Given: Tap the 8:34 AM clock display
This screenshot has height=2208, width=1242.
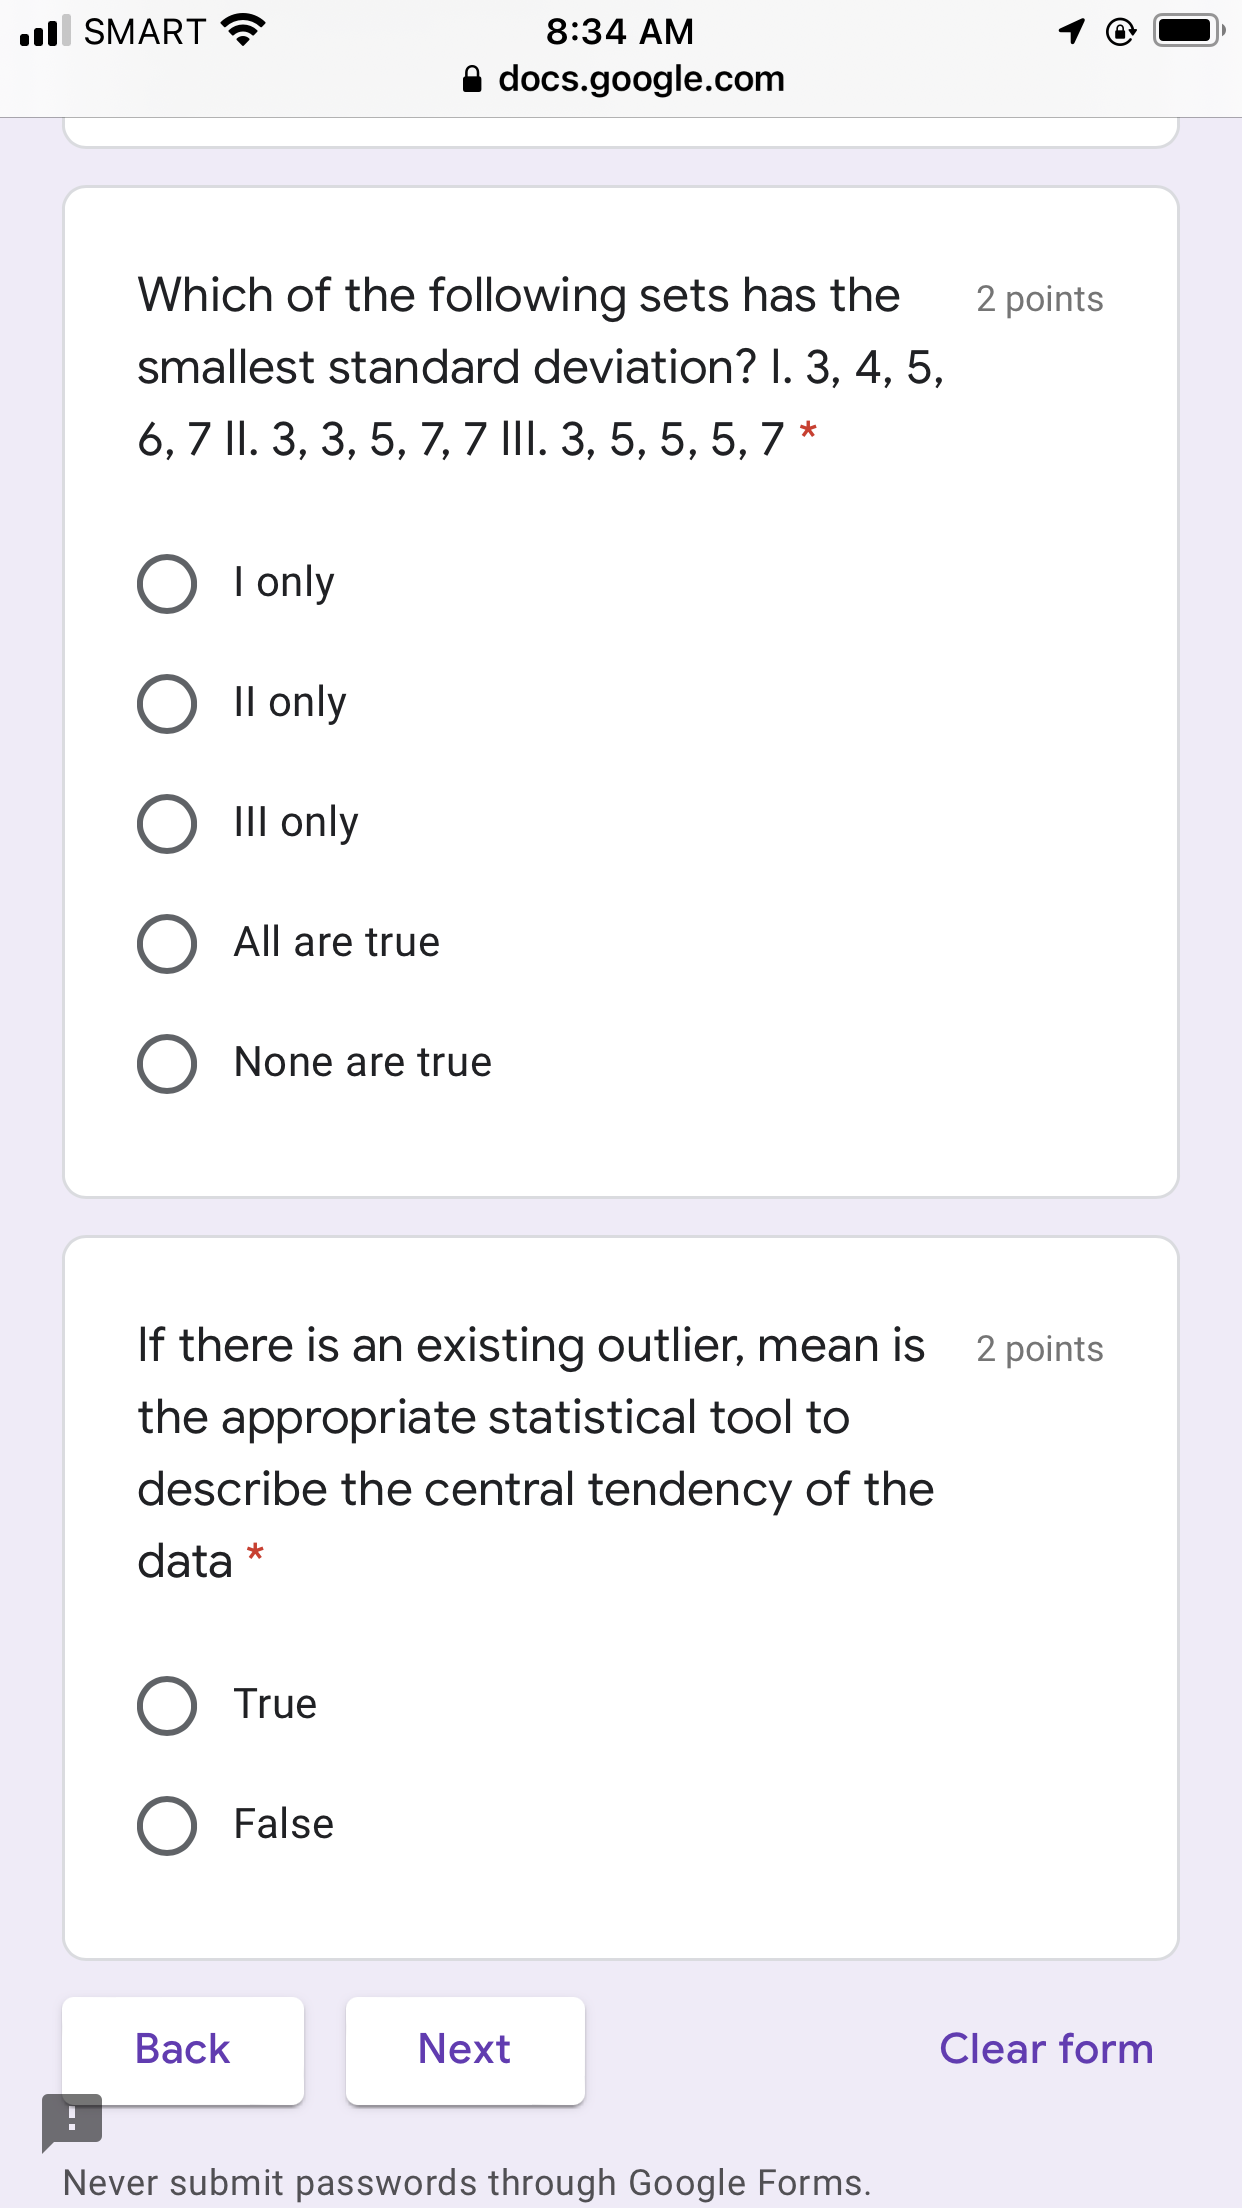Looking at the screenshot, I should 620,31.
